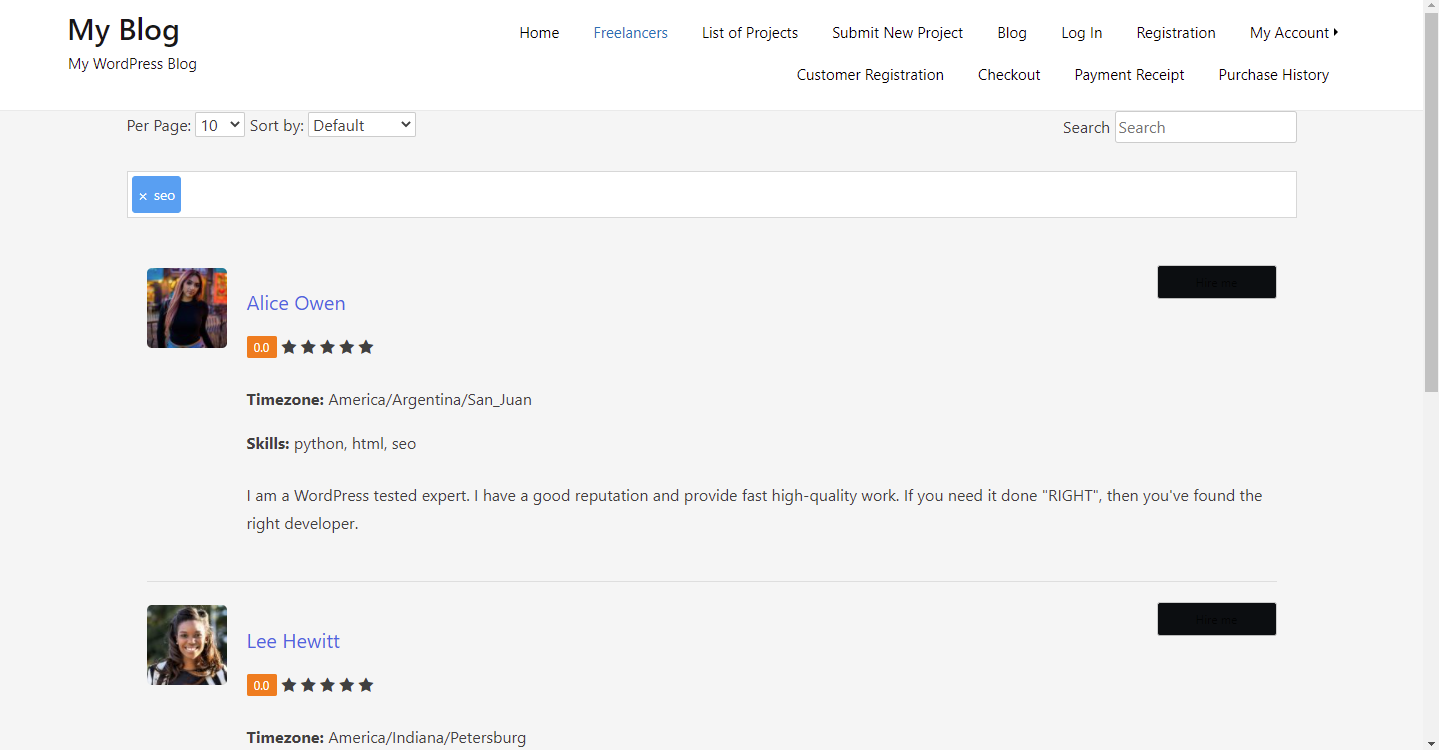This screenshot has width=1439, height=750.
Task: Click Lee Hewitt's profile photo
Action: (x=187, y=645)
